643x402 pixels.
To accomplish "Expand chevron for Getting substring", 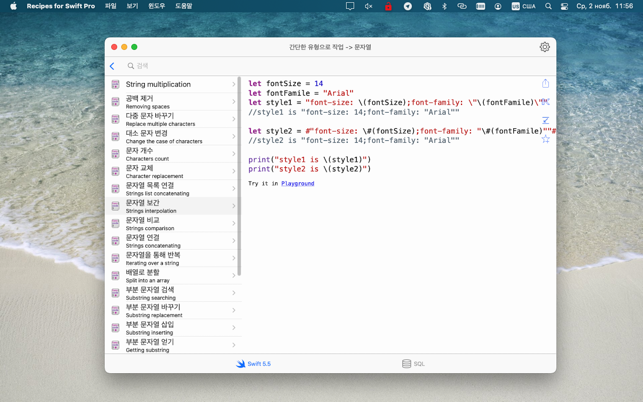I will point(234,345).
